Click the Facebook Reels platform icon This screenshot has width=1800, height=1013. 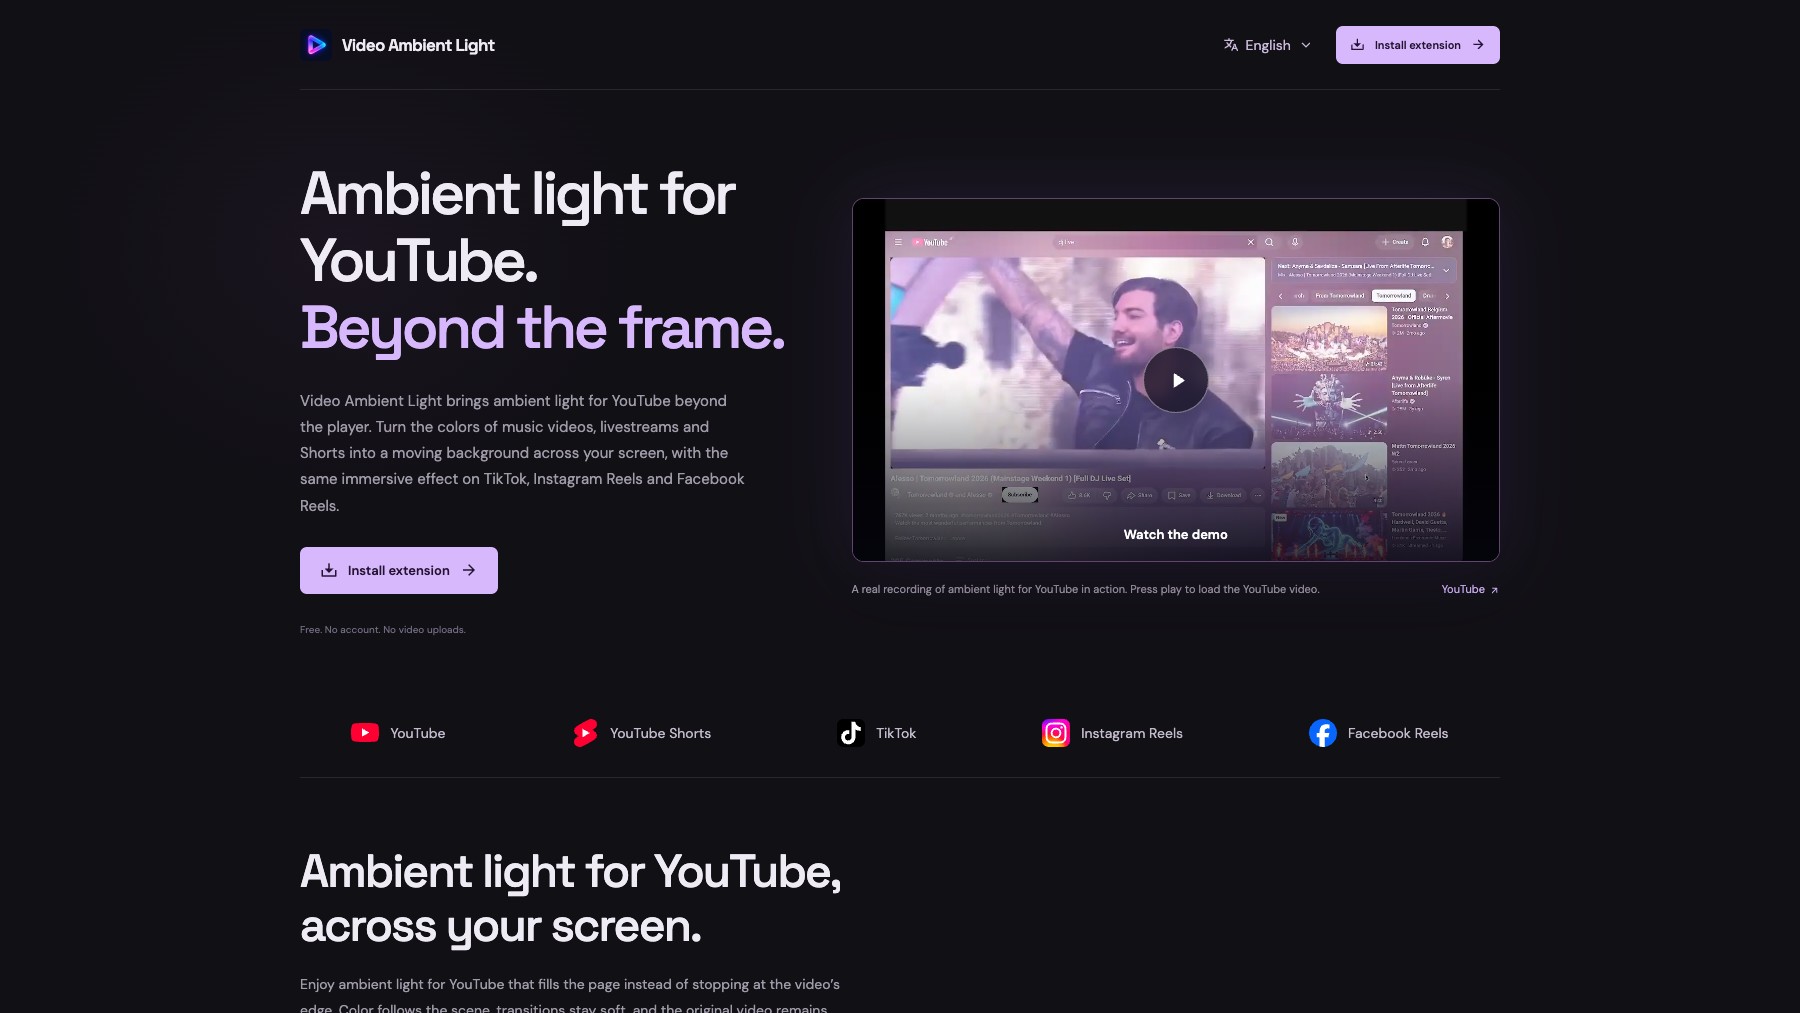click(1323, 733)
